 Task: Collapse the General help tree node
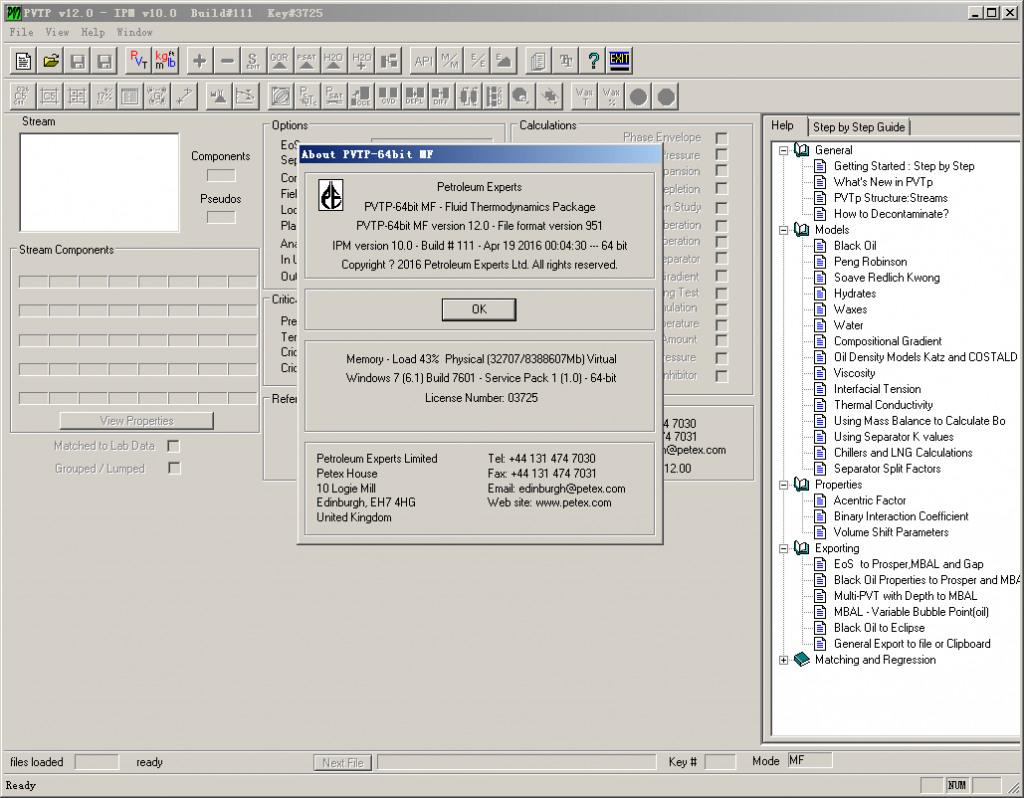(x=783, y=150)
